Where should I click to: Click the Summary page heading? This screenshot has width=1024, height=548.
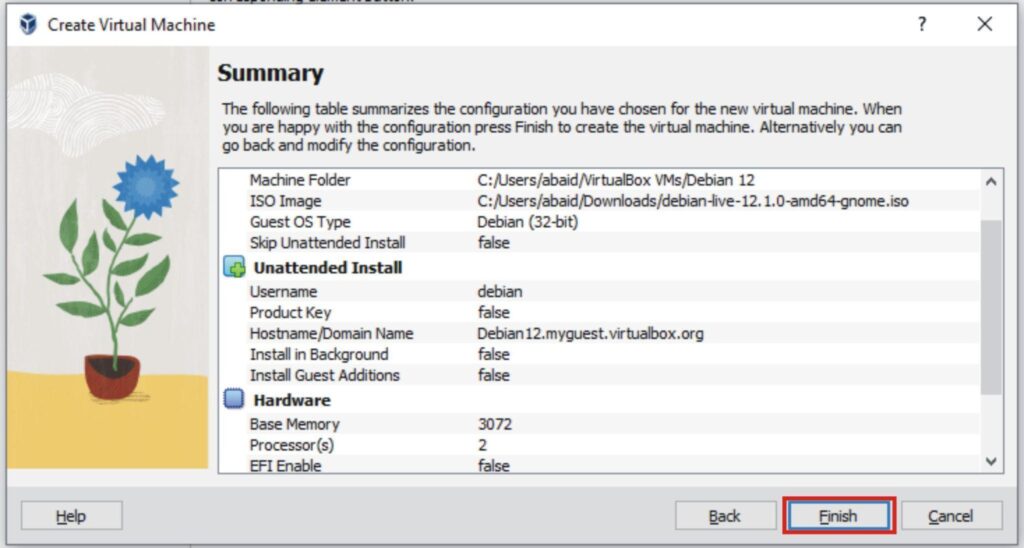[270, 73]
